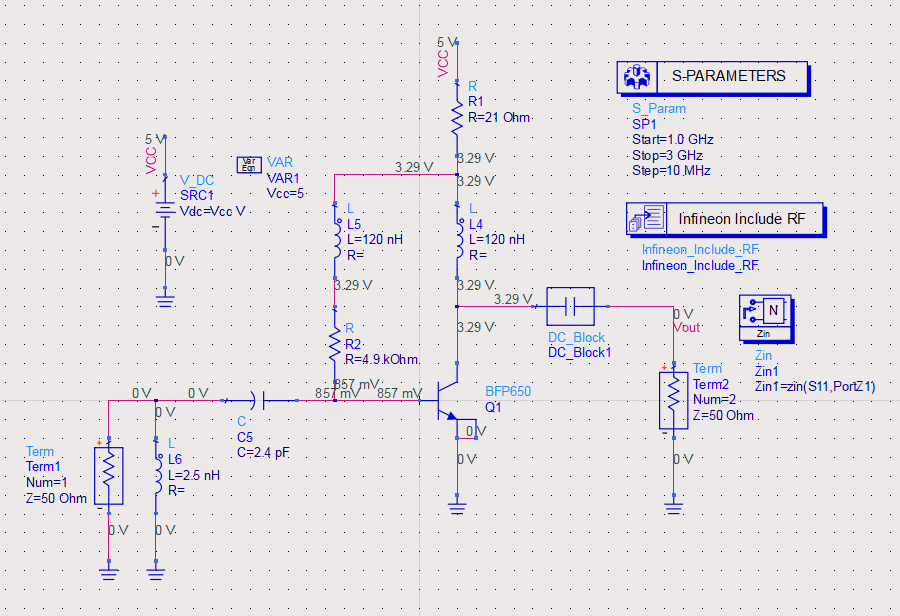Edit the Stop=3 GHz sweep parameter

667,156
